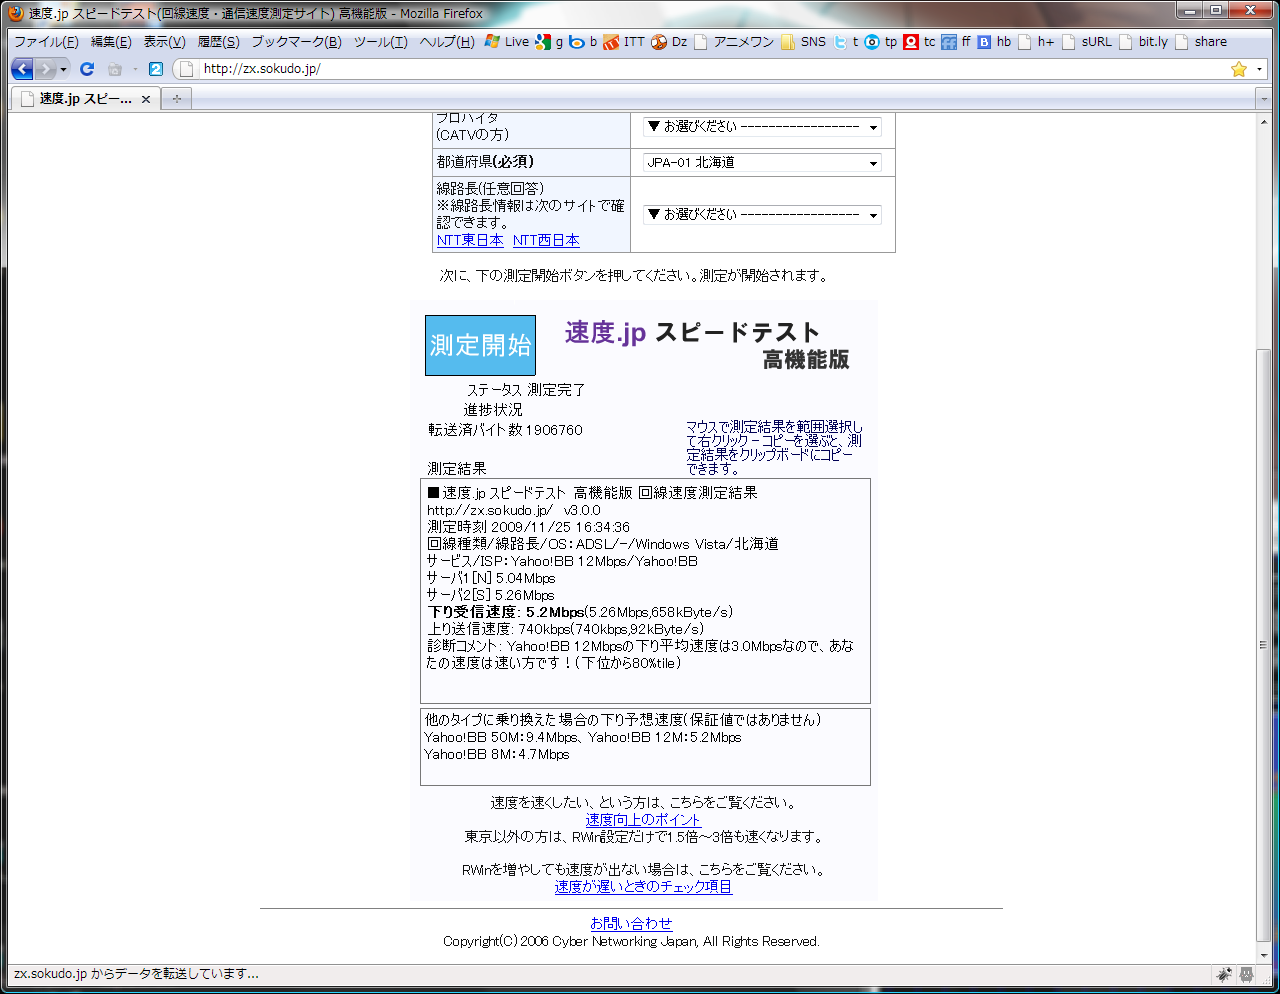Open the 'tp' bookmark

tap(881, 42)
